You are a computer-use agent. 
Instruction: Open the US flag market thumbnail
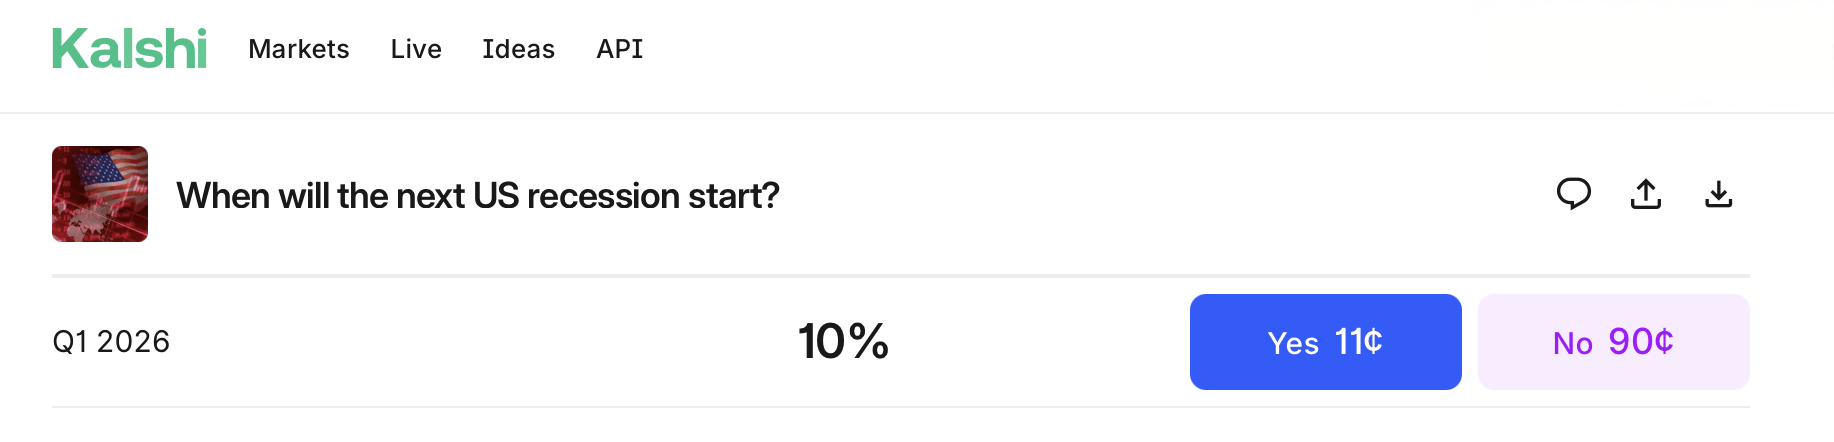coord(100,194)
